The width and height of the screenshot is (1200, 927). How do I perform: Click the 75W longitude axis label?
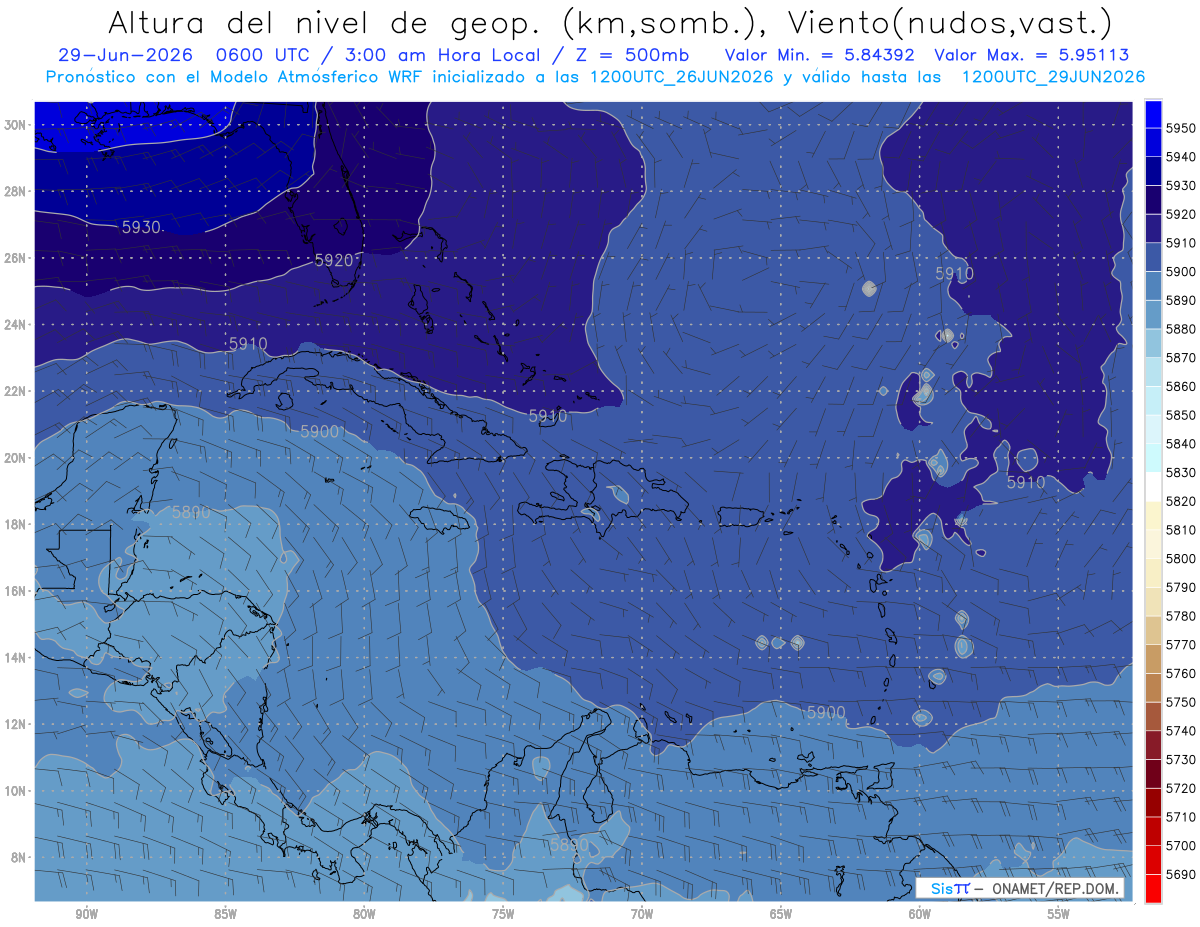[503, 914]
